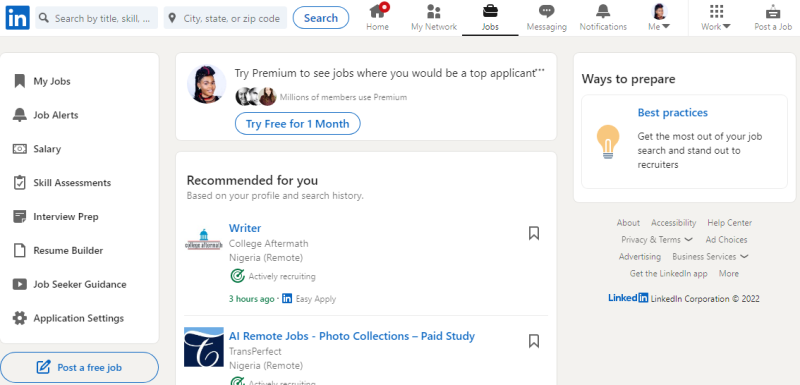
Task: Open Advertising footer link
Action: click(640, 256)
